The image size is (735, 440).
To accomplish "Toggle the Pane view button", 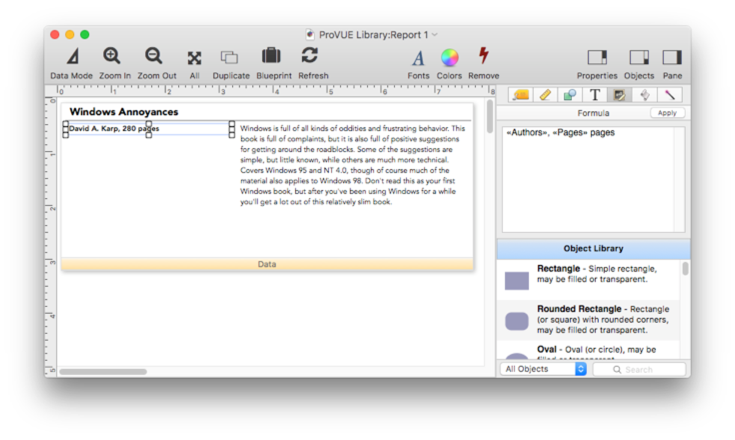I will coord(672,64).
